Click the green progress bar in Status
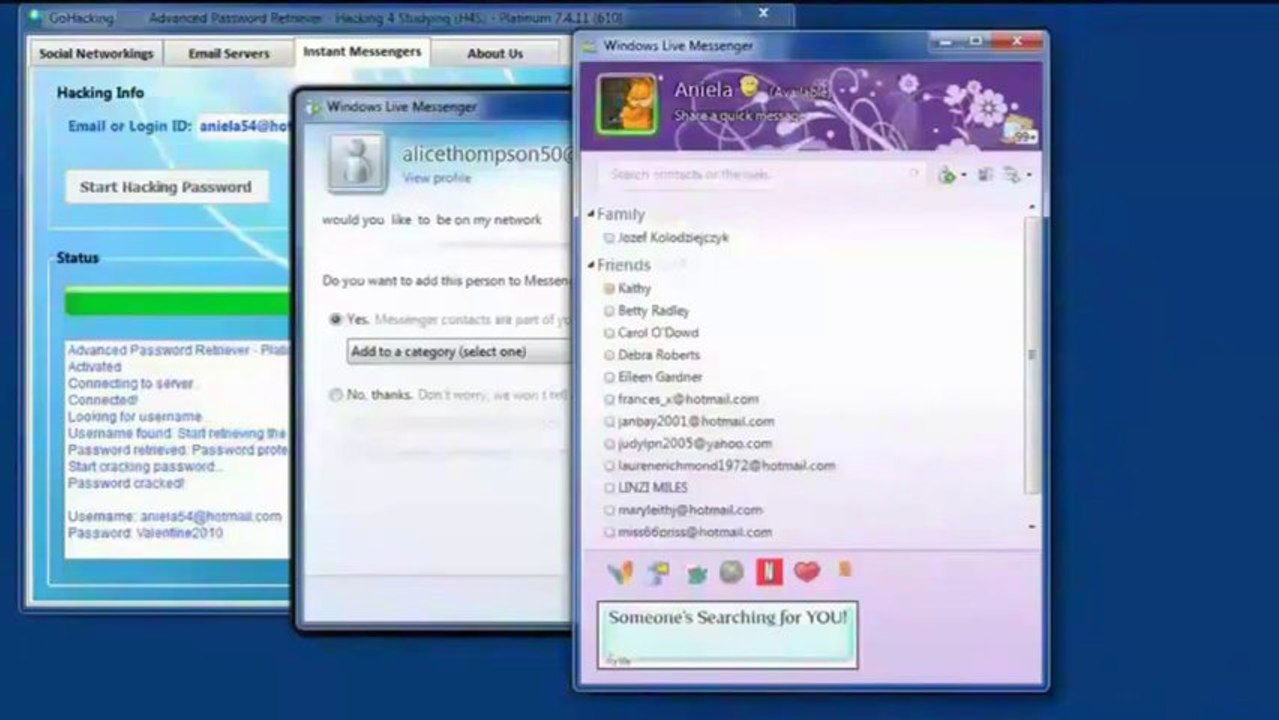Screen dimensions: 1279x720 [x=177, y=302]
